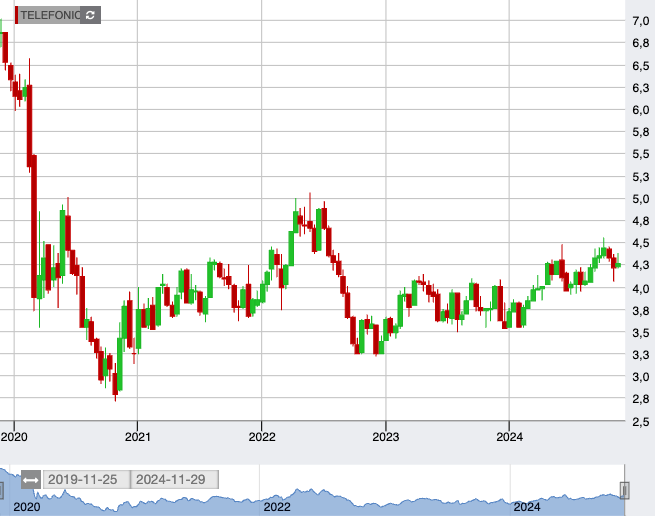
Task: Click the refresh icon beside TELEFONICA label
Action: click(x=90, y=15)
